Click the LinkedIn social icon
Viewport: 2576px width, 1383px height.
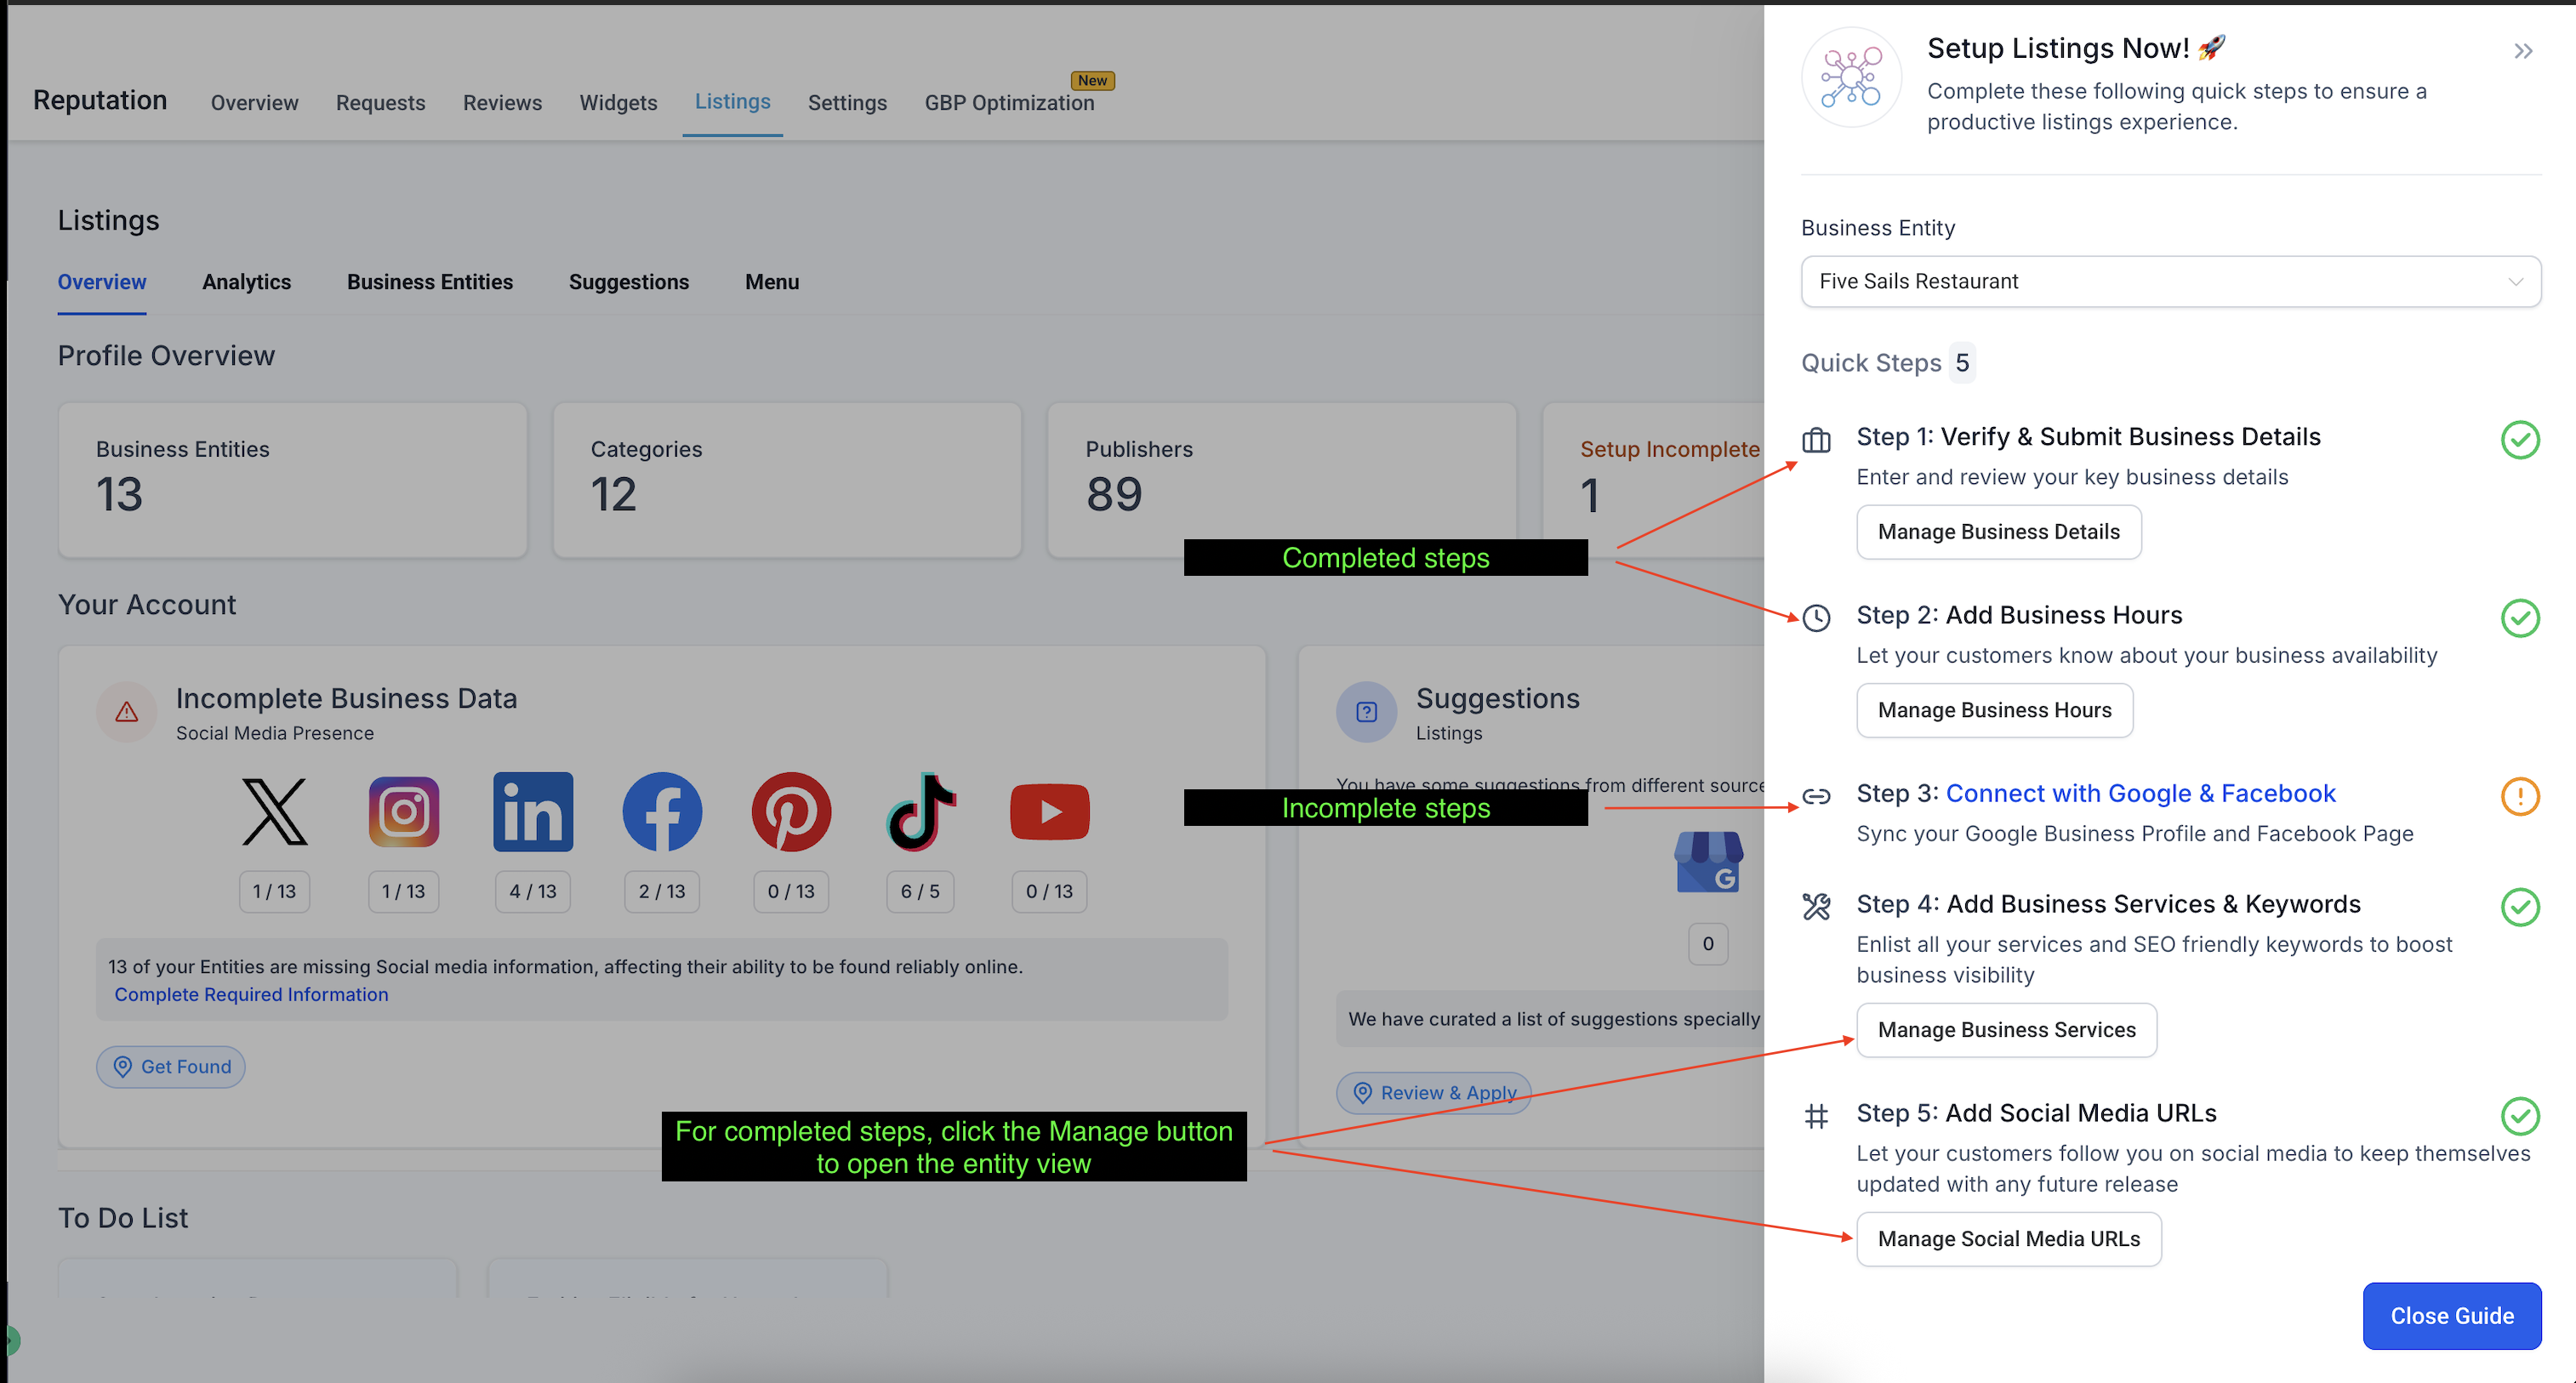[x=532, y=811]
